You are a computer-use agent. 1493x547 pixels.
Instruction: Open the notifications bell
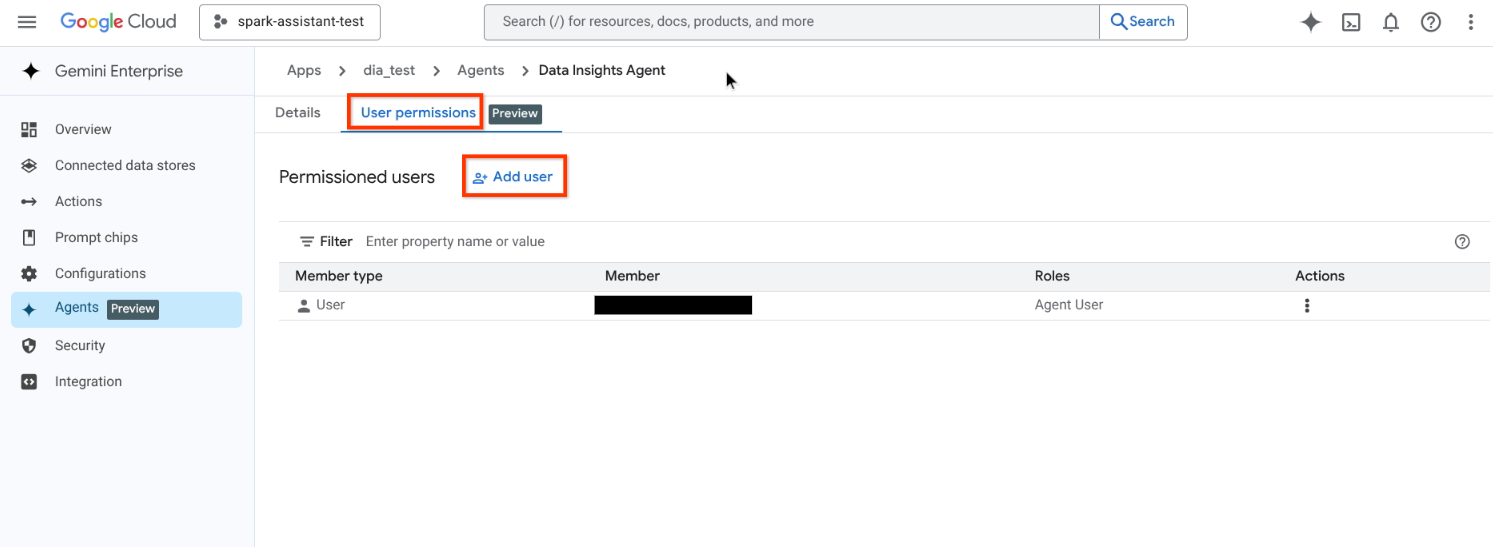click(x=1390, y=22)
